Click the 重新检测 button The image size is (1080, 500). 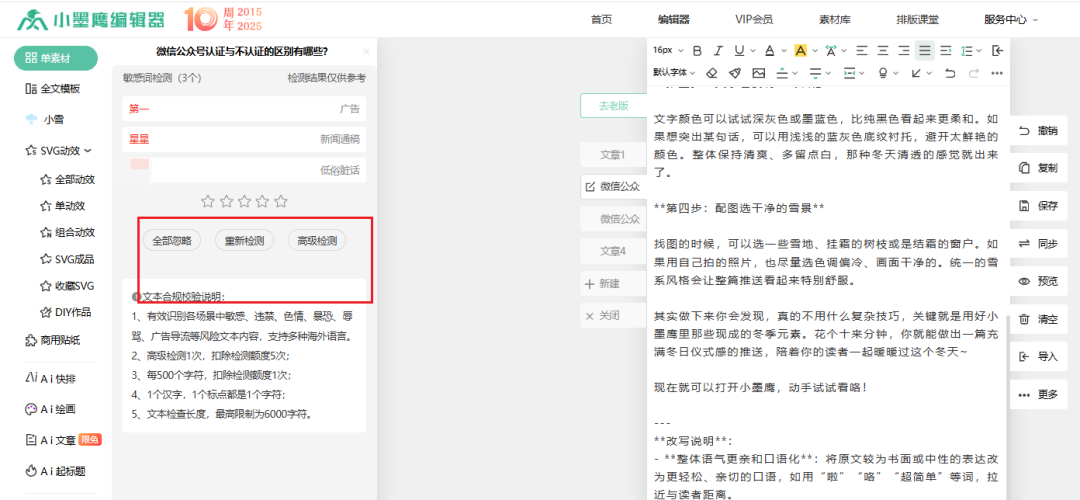(244, 240)
